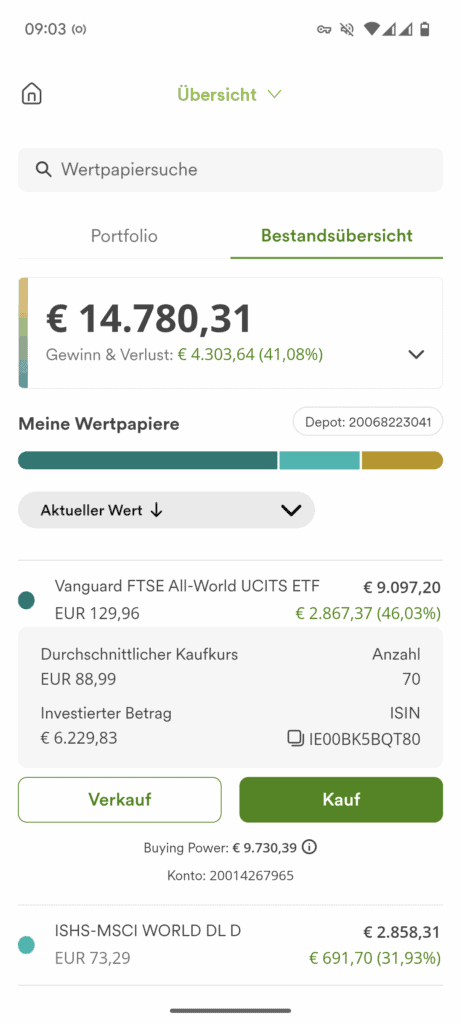Open the Aktueller Wert sort dropdown
Screen dimensions: 461x1024
pos(167,510)
